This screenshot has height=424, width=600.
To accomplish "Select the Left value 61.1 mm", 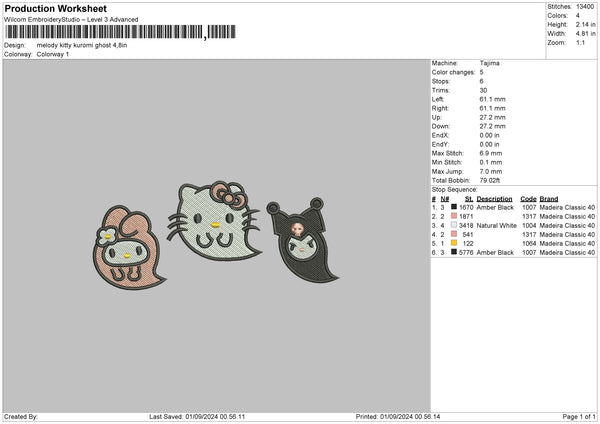I will 492,99.
